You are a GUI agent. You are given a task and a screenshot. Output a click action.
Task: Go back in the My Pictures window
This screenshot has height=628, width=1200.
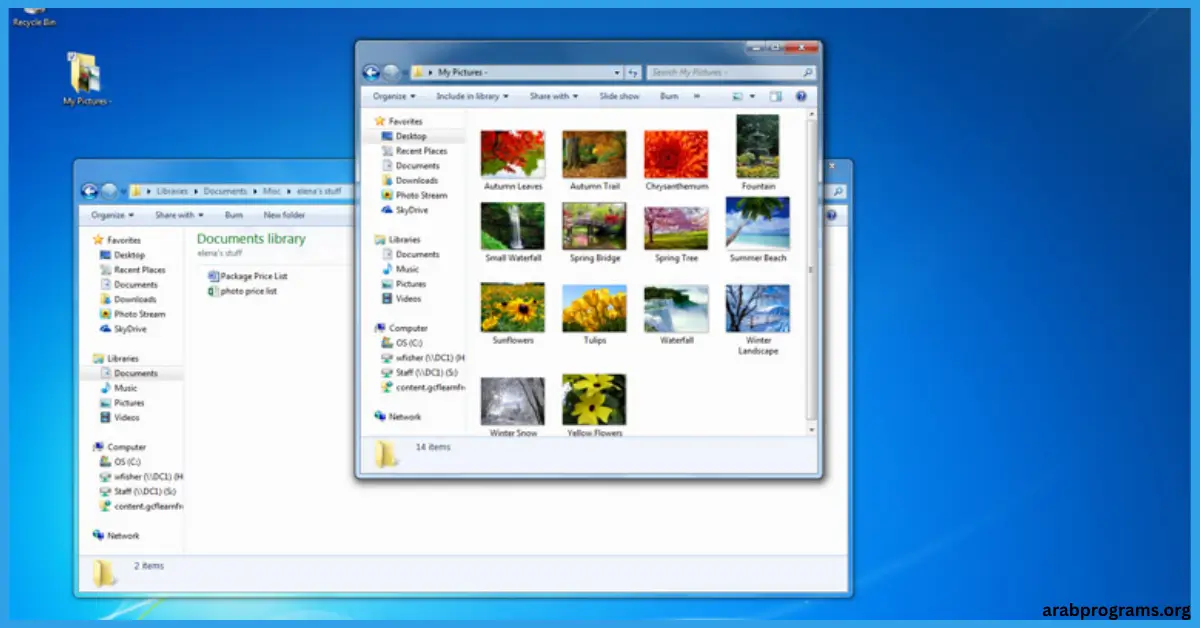click(371, 72)
